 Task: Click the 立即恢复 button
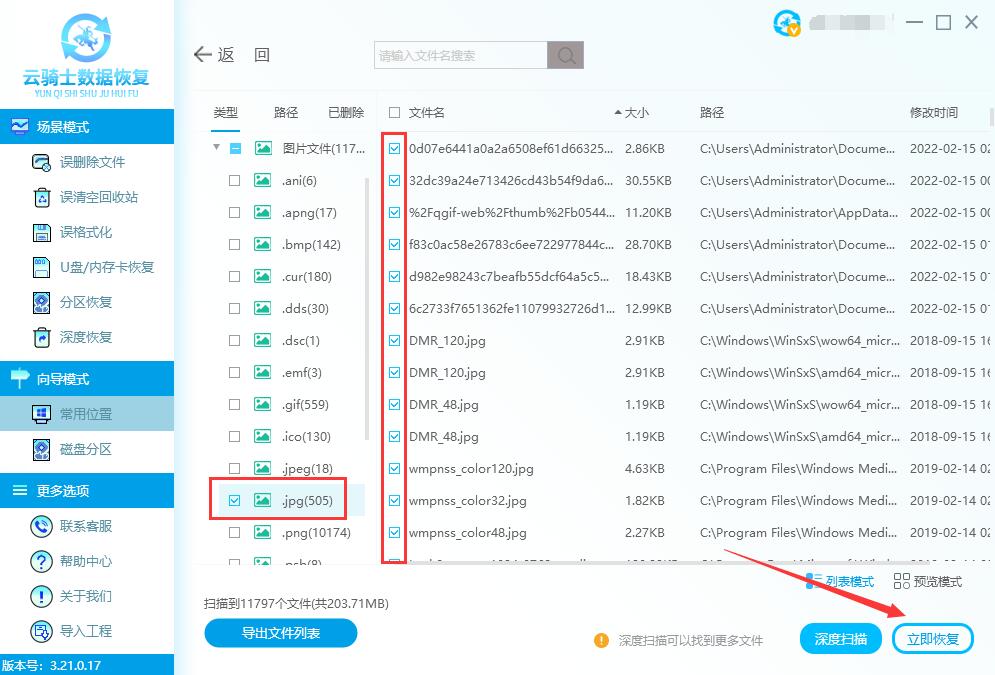coord(932,638)
